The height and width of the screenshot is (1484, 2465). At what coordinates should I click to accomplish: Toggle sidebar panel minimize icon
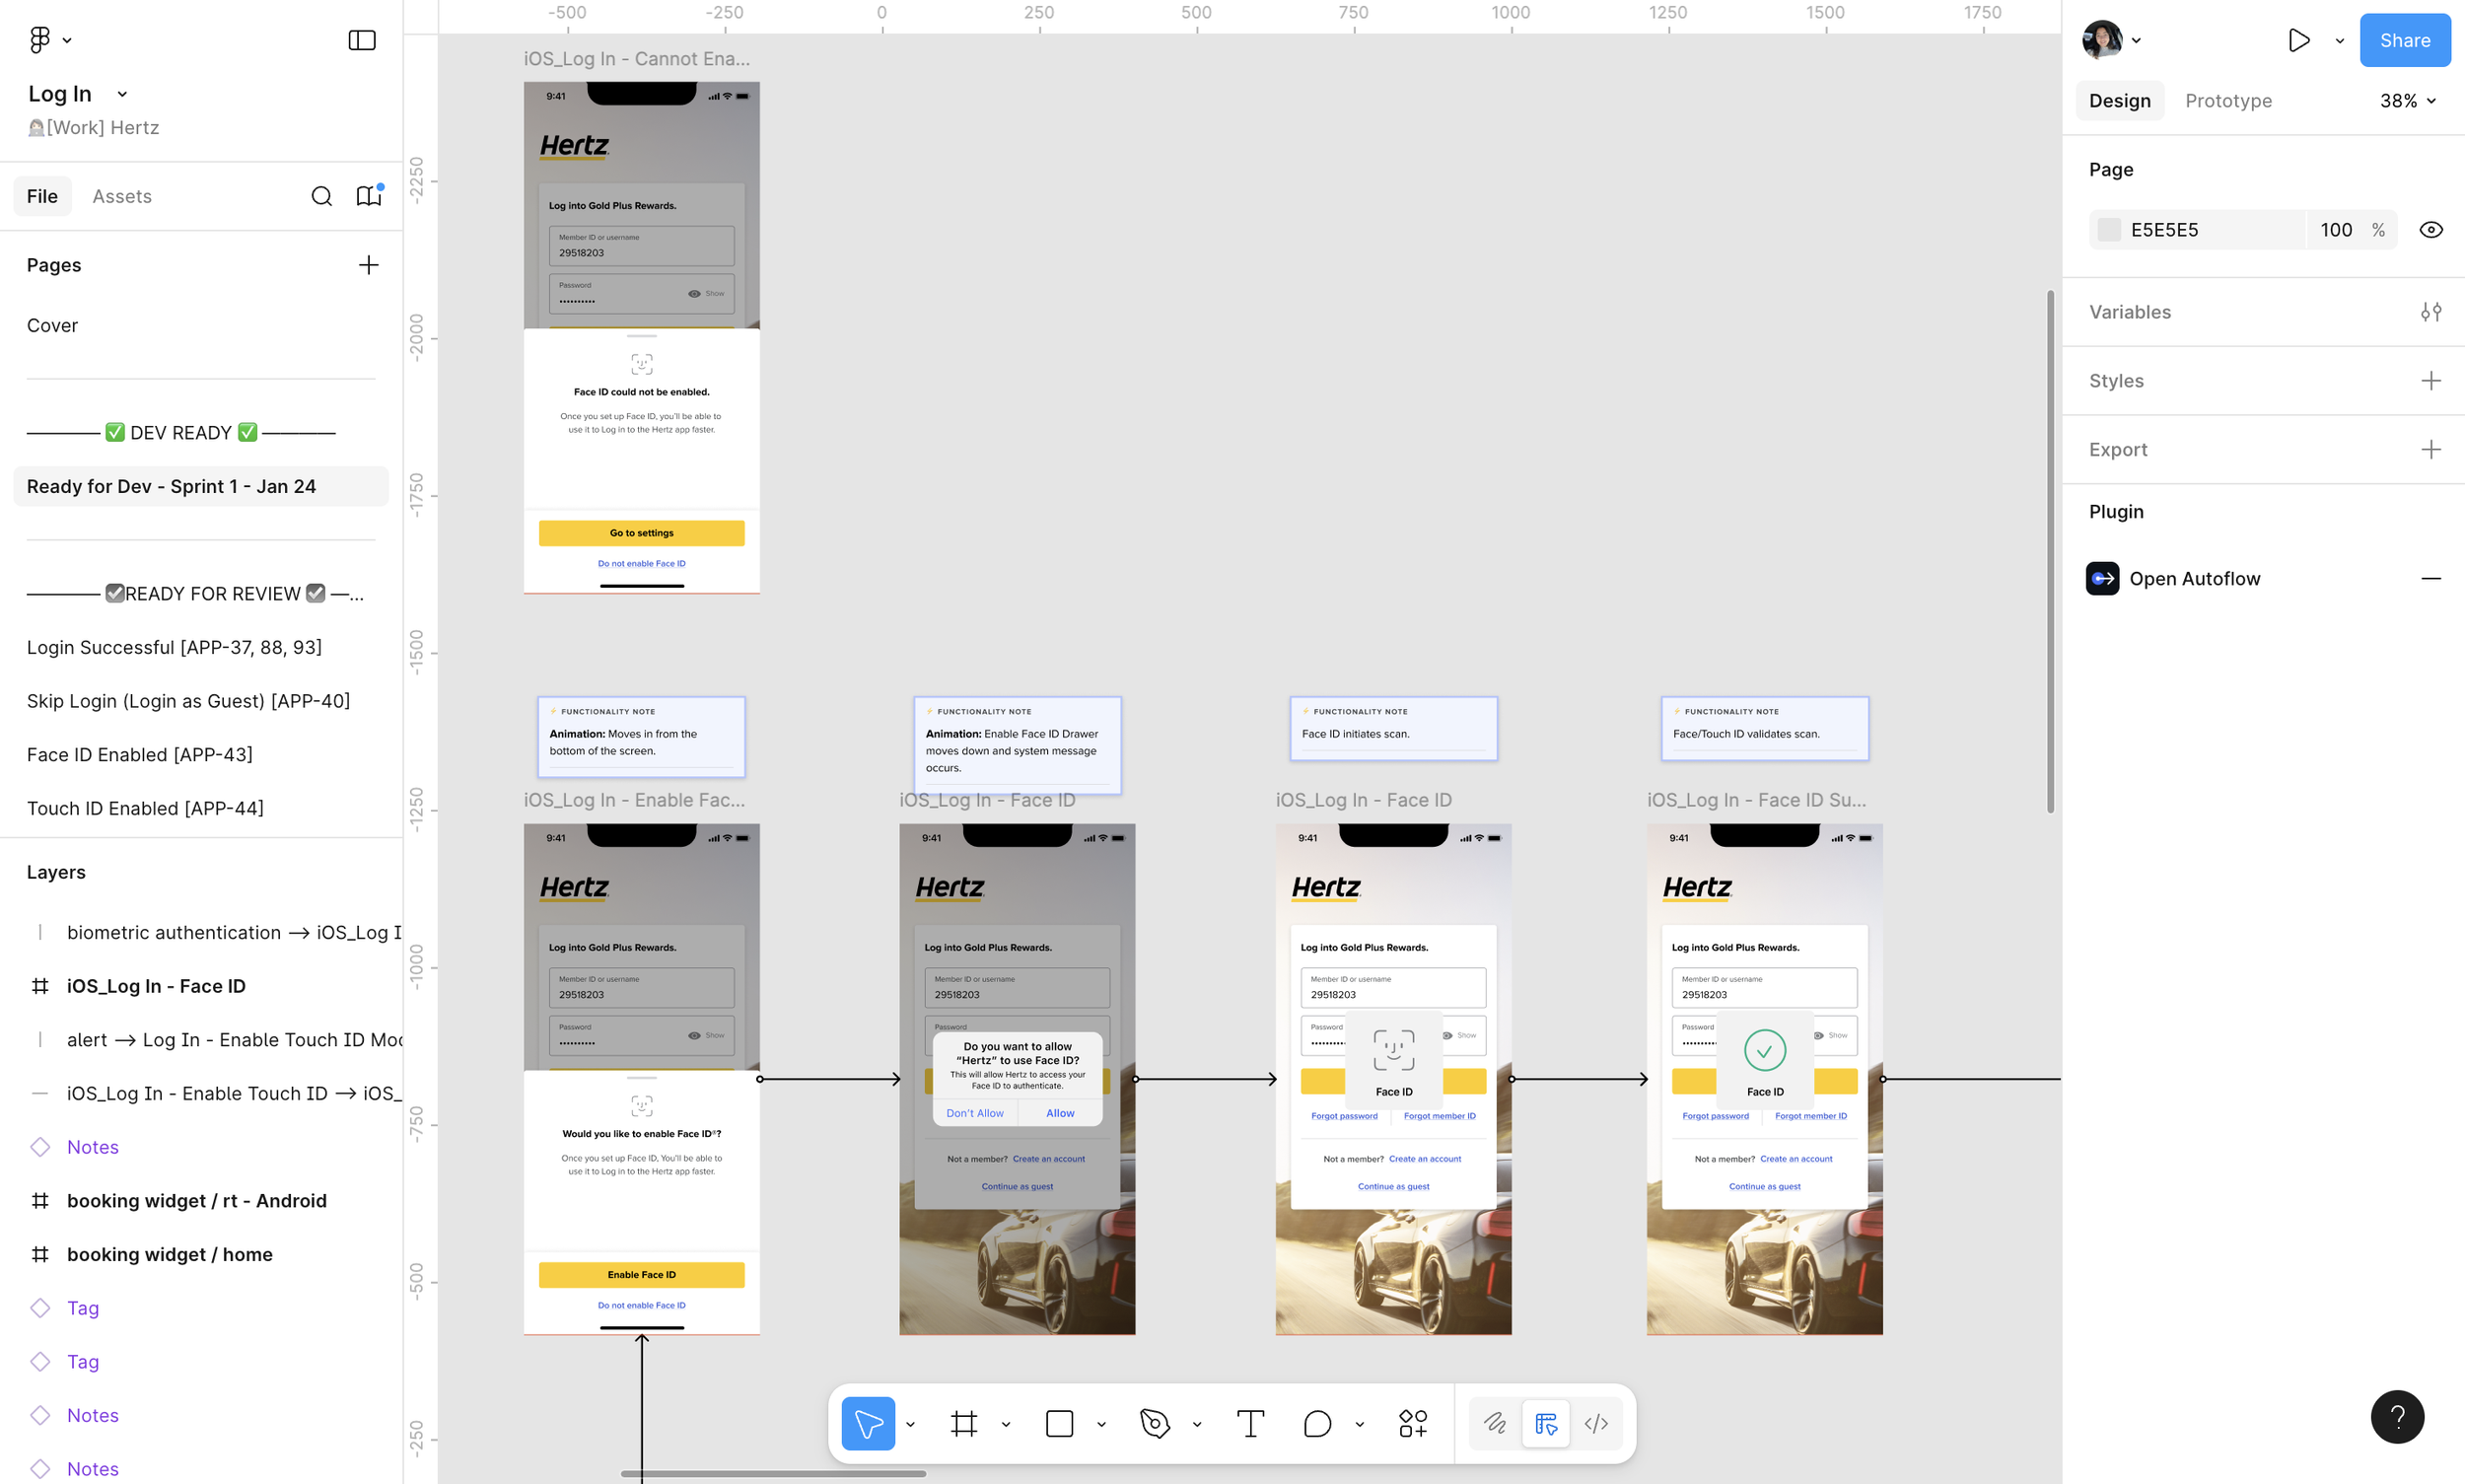click(x=361, y=40)
